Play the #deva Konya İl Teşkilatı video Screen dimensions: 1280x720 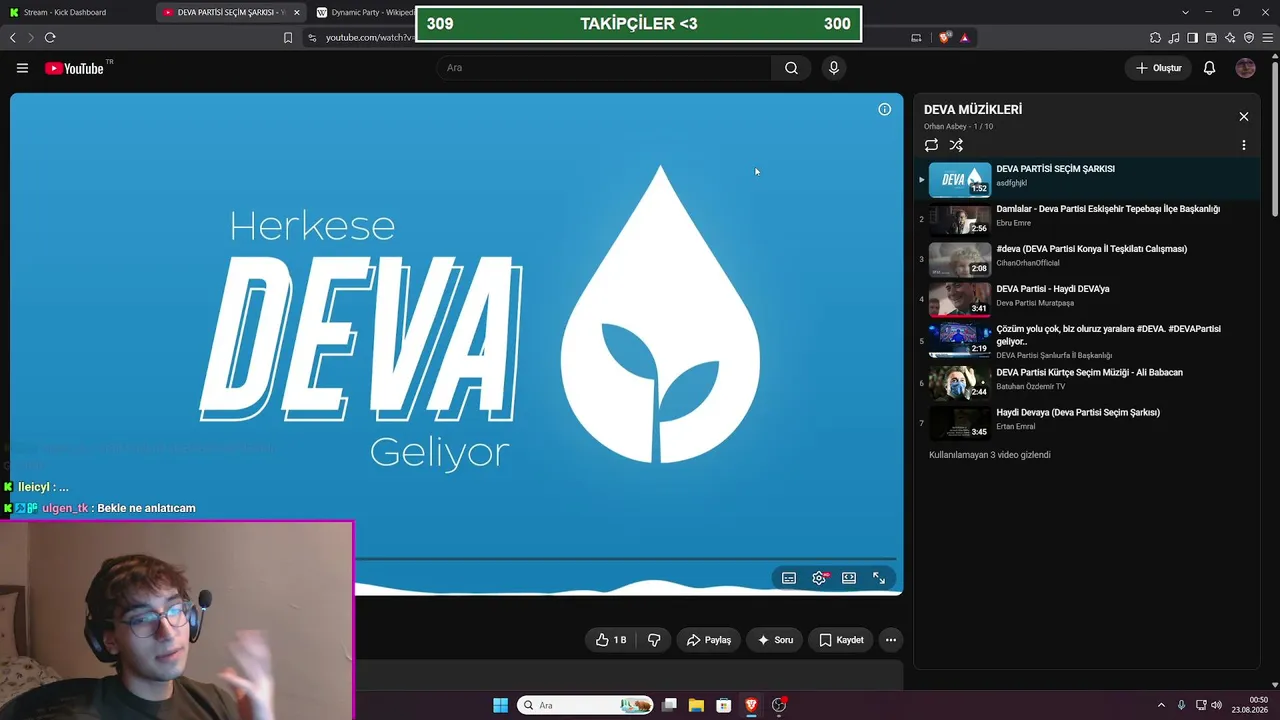1088,260
